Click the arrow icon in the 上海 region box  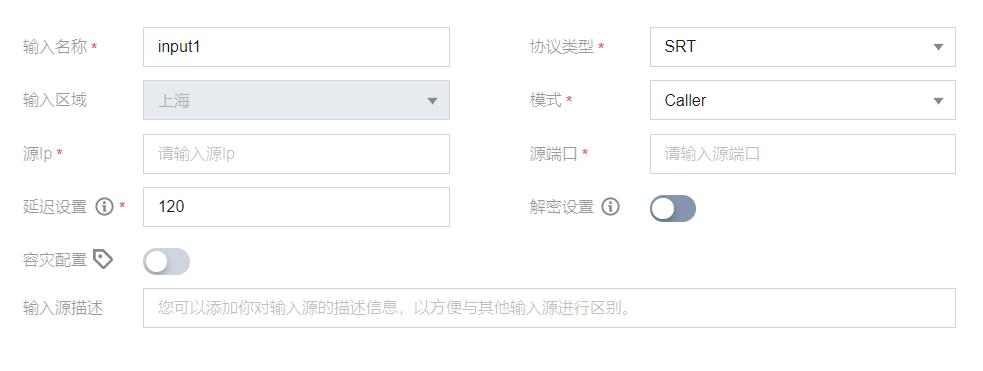point(432,100)
